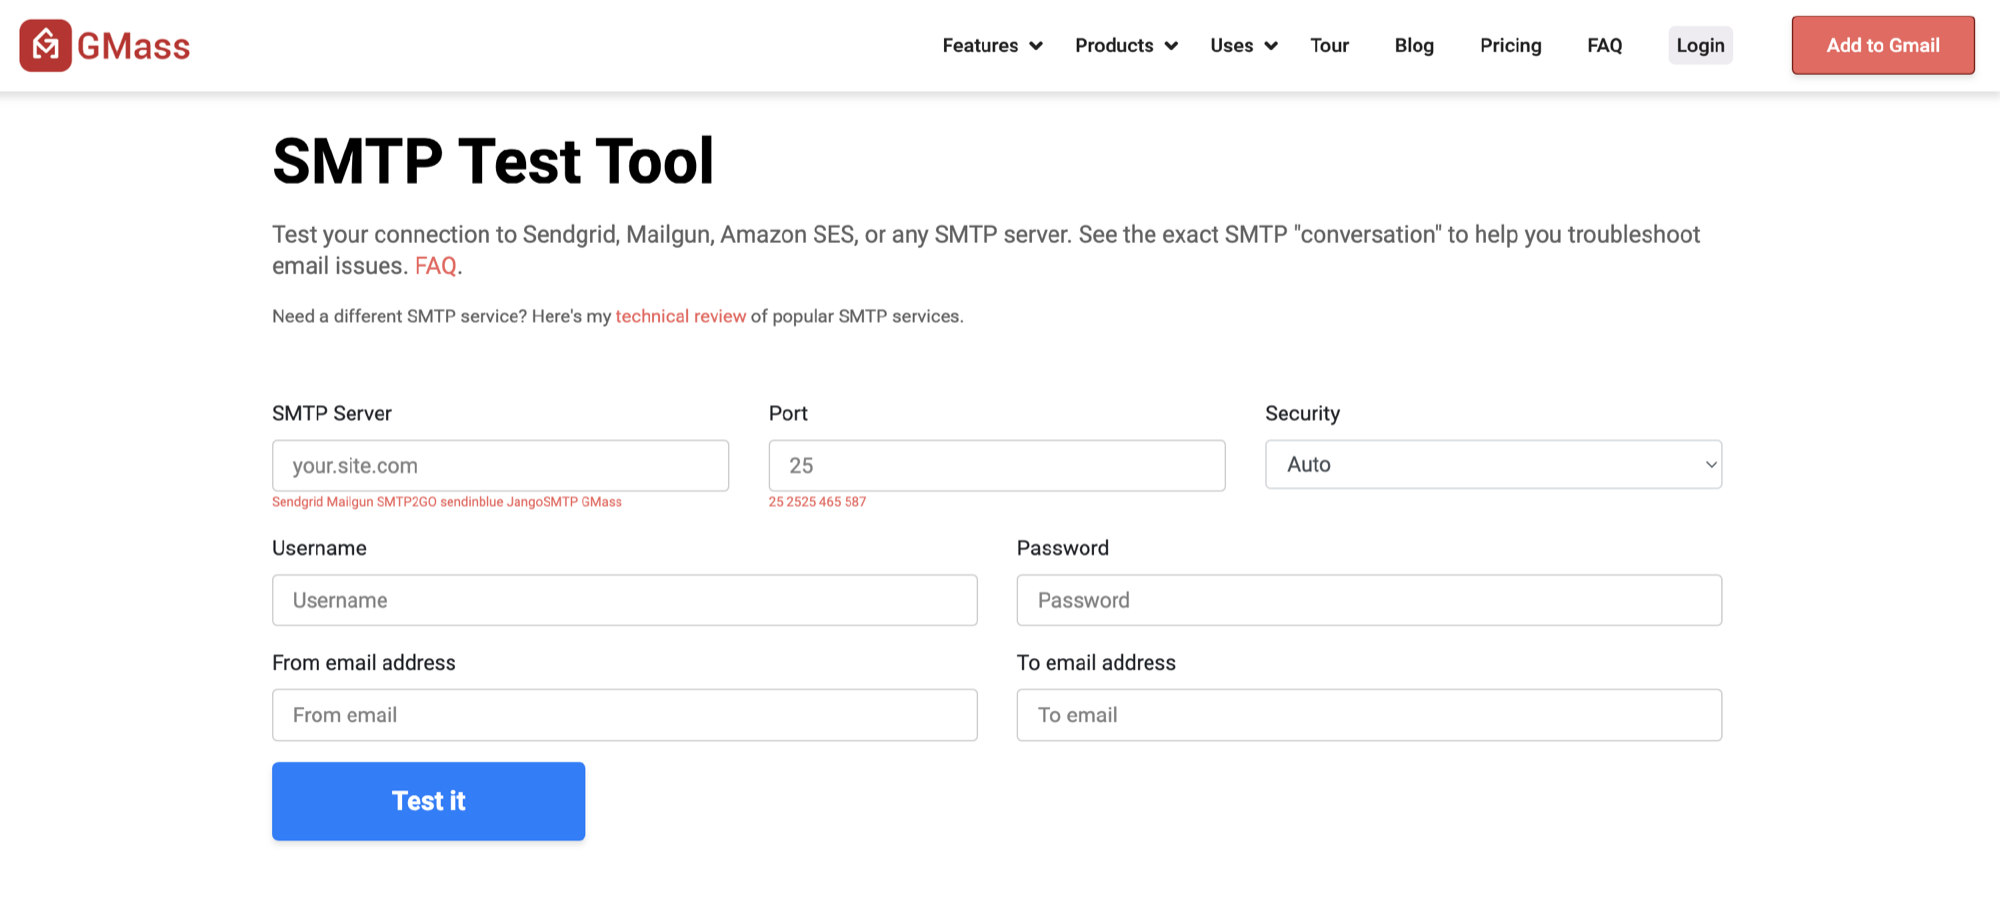Click the Add to Gmail button
The width and height of the screenshot is (2000, 900).
(x=1882, y=45)
